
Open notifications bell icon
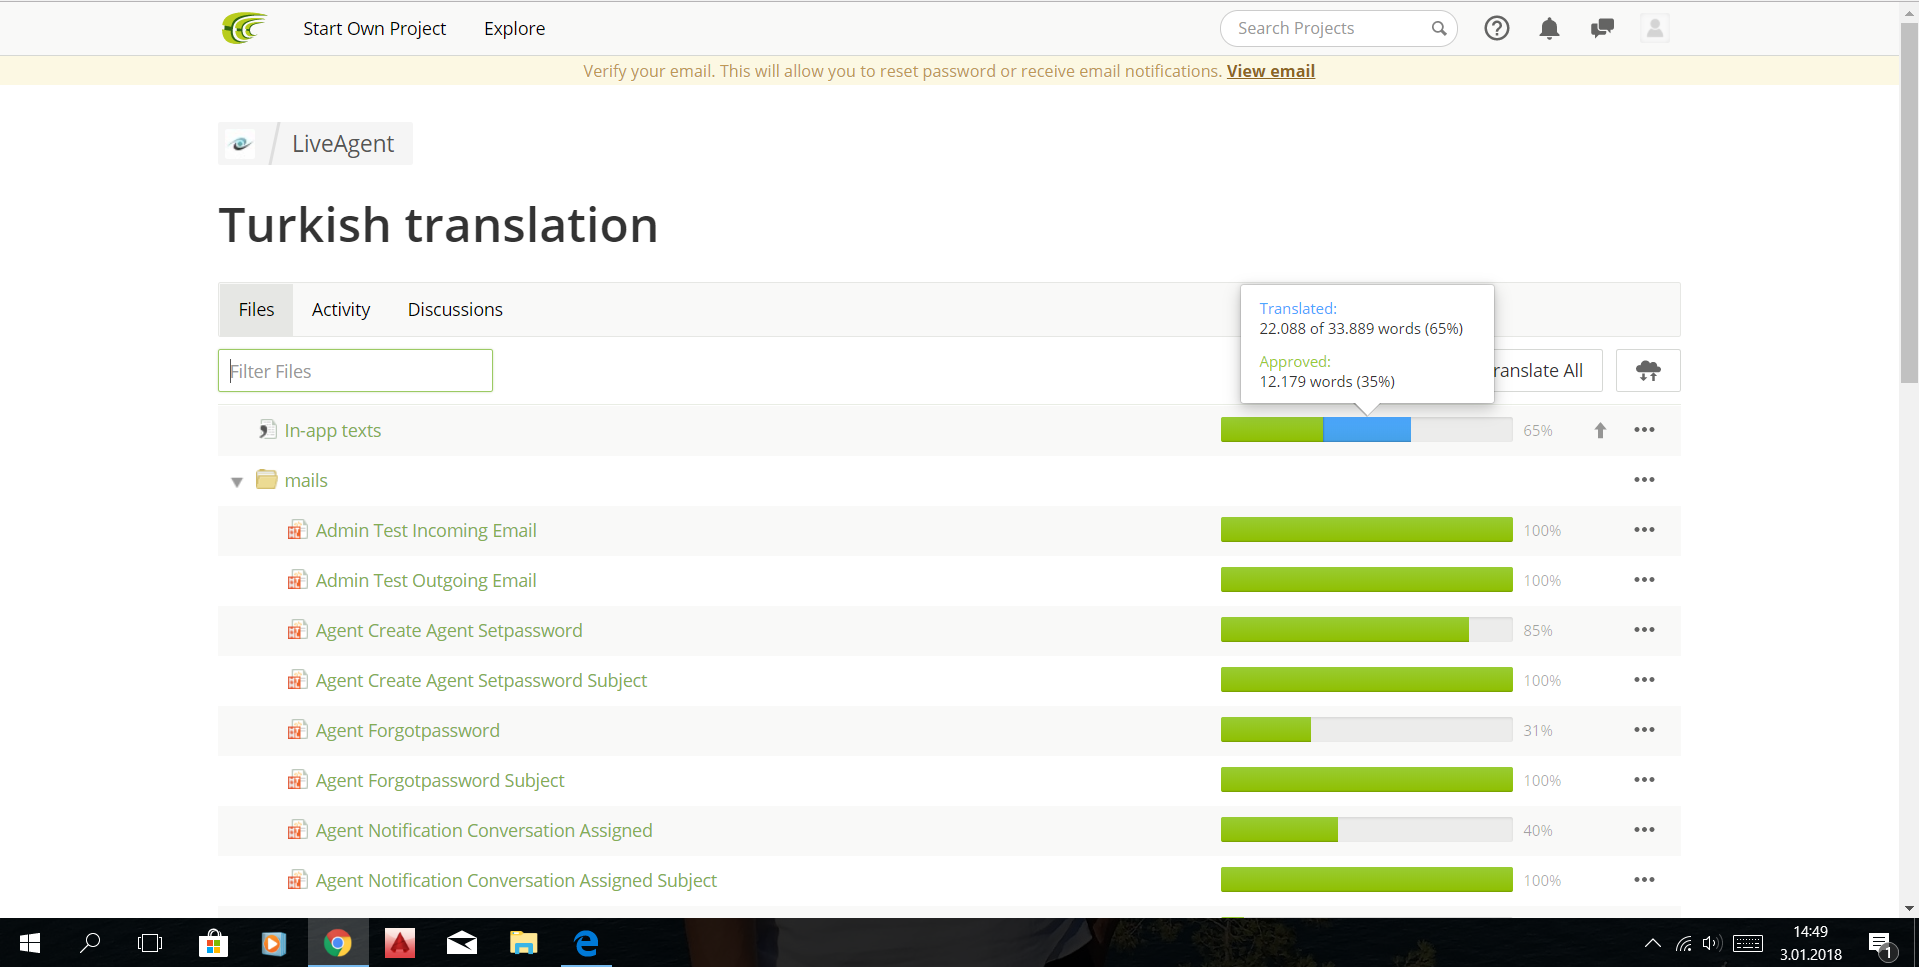(x=1549, y=28)
